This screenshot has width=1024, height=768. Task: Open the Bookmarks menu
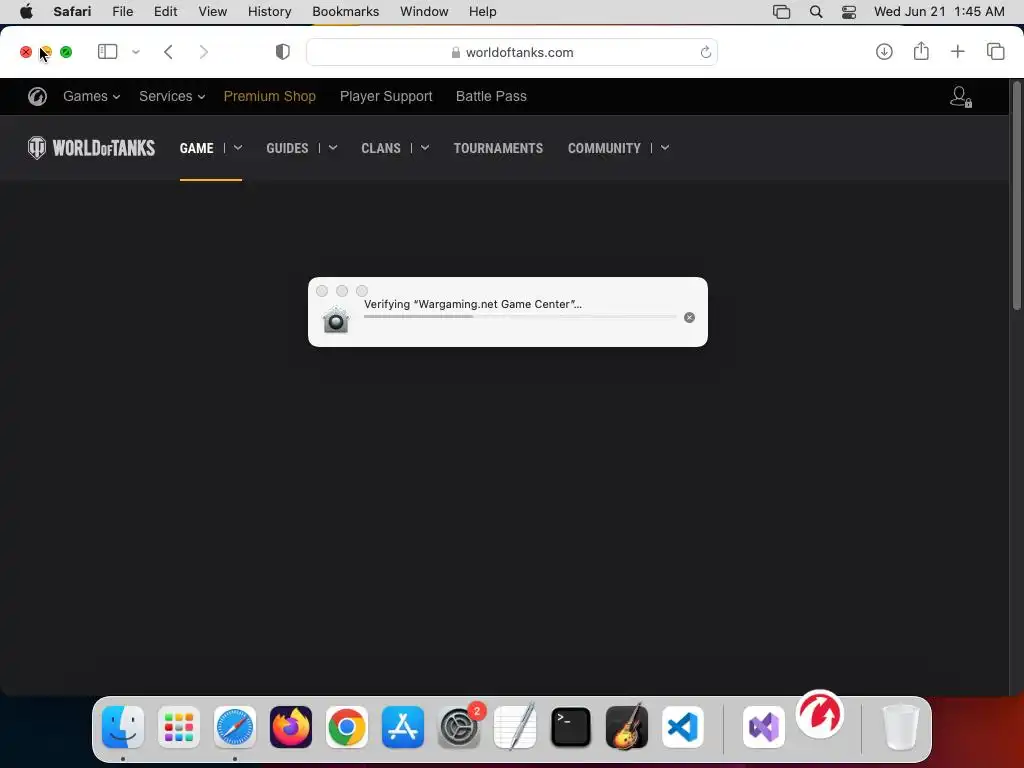click(x=345, y=11)
